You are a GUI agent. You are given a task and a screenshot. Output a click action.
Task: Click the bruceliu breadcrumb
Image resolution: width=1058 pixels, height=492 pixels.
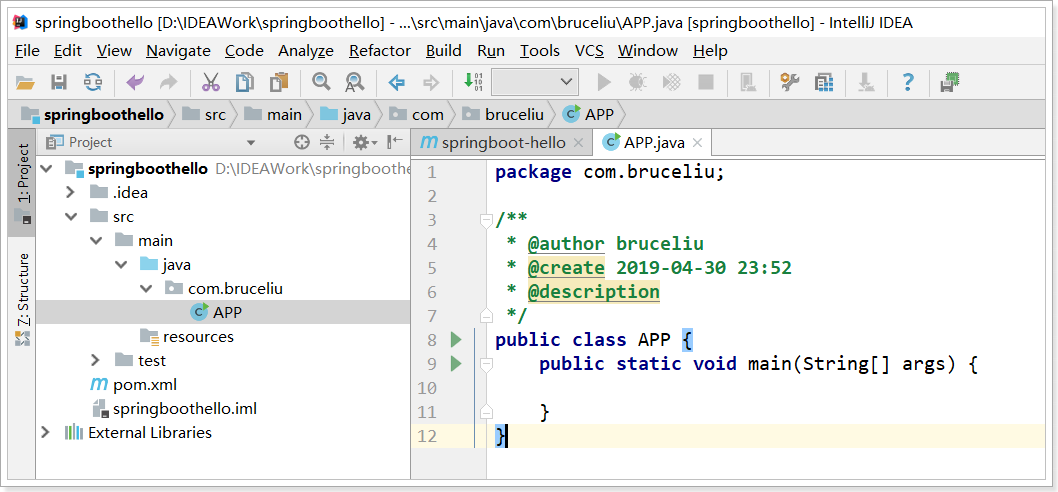point(503,115)
